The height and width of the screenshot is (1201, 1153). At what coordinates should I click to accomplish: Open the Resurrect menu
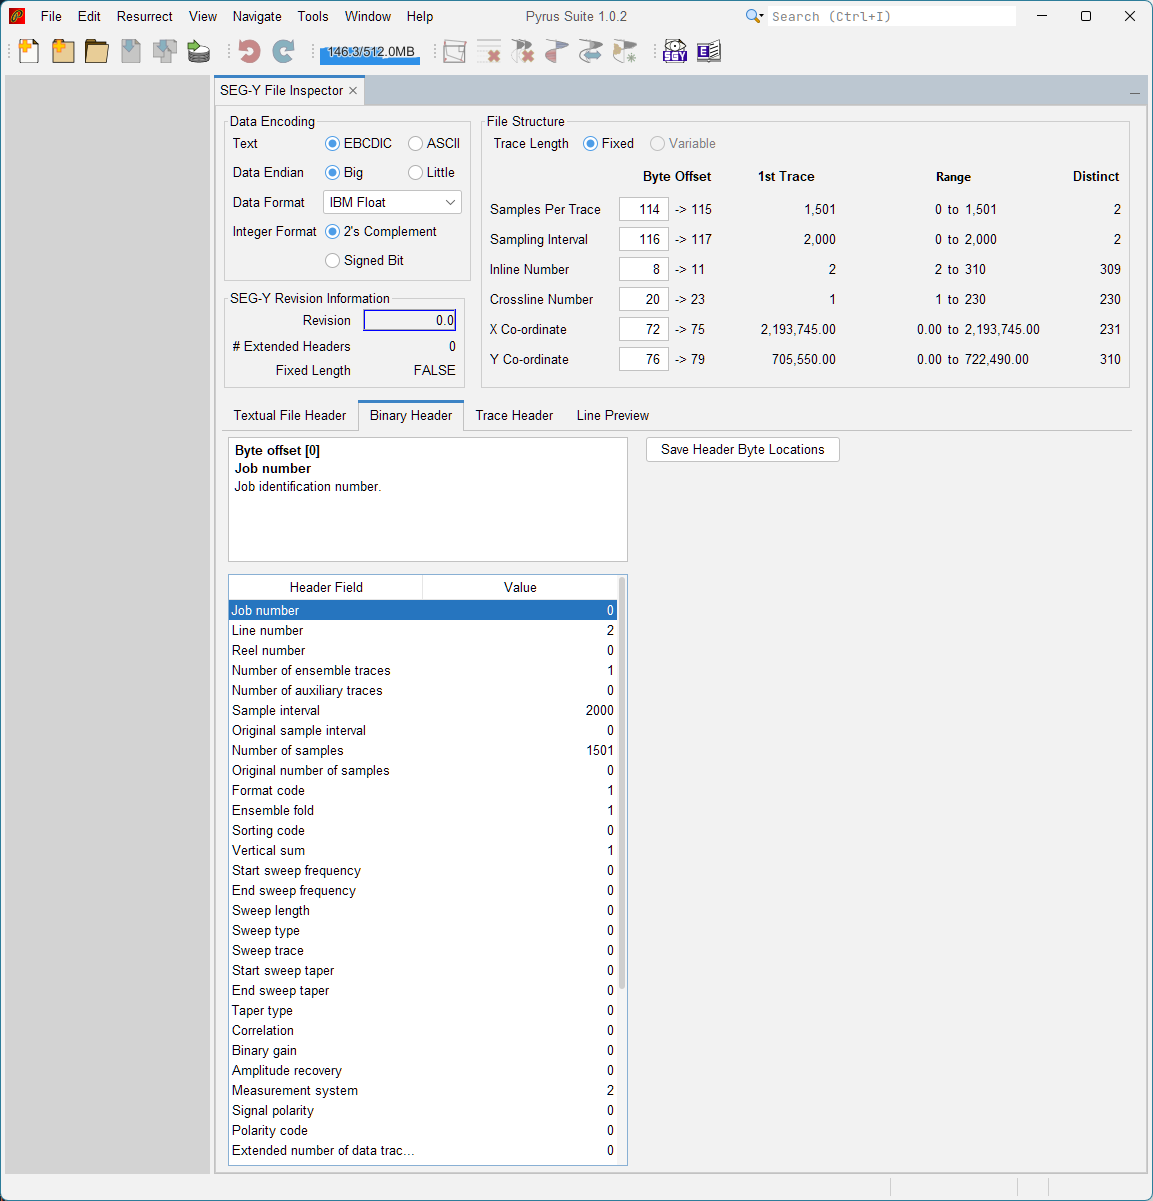click(145, 16)
